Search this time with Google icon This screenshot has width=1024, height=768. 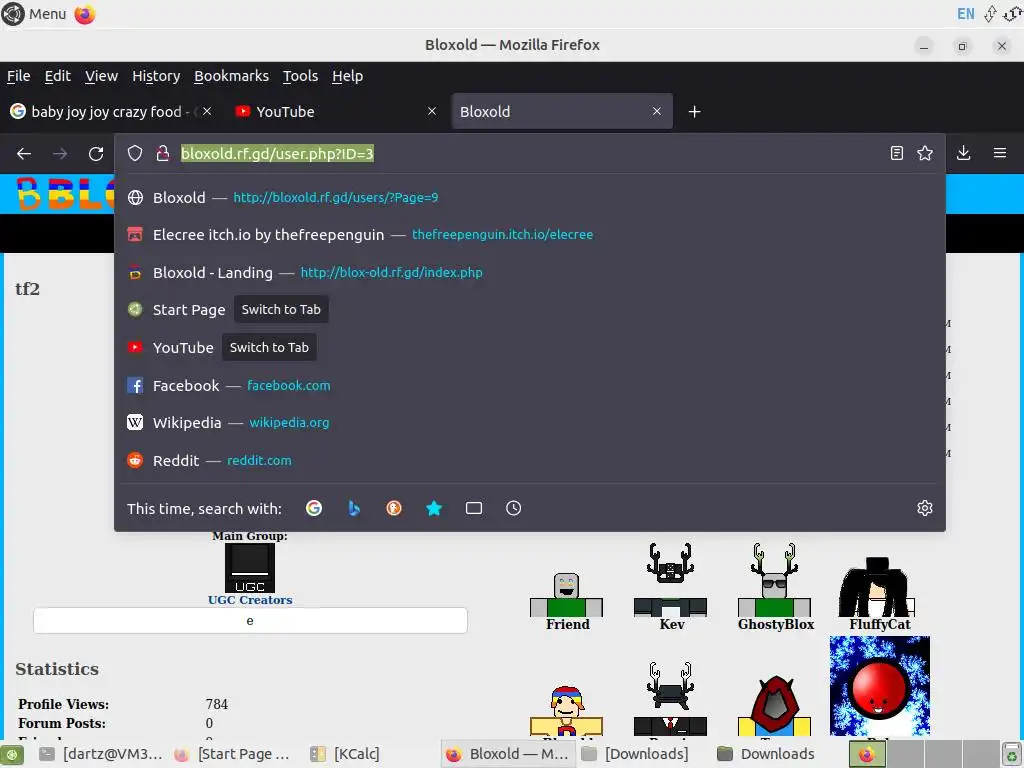[314, 508]
